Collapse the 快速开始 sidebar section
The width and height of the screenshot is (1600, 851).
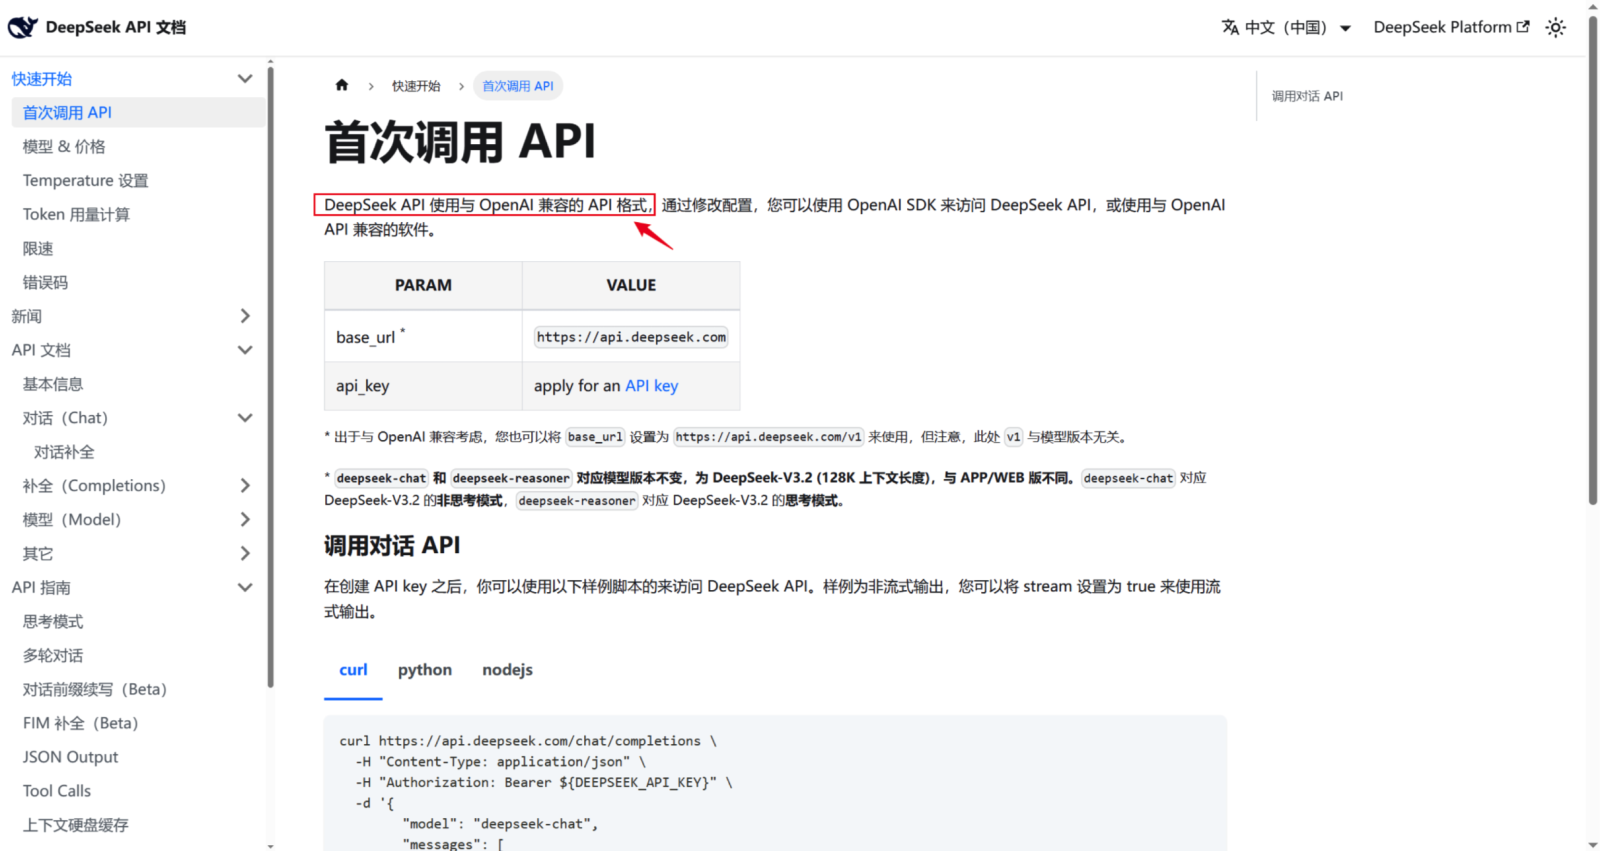244,79
